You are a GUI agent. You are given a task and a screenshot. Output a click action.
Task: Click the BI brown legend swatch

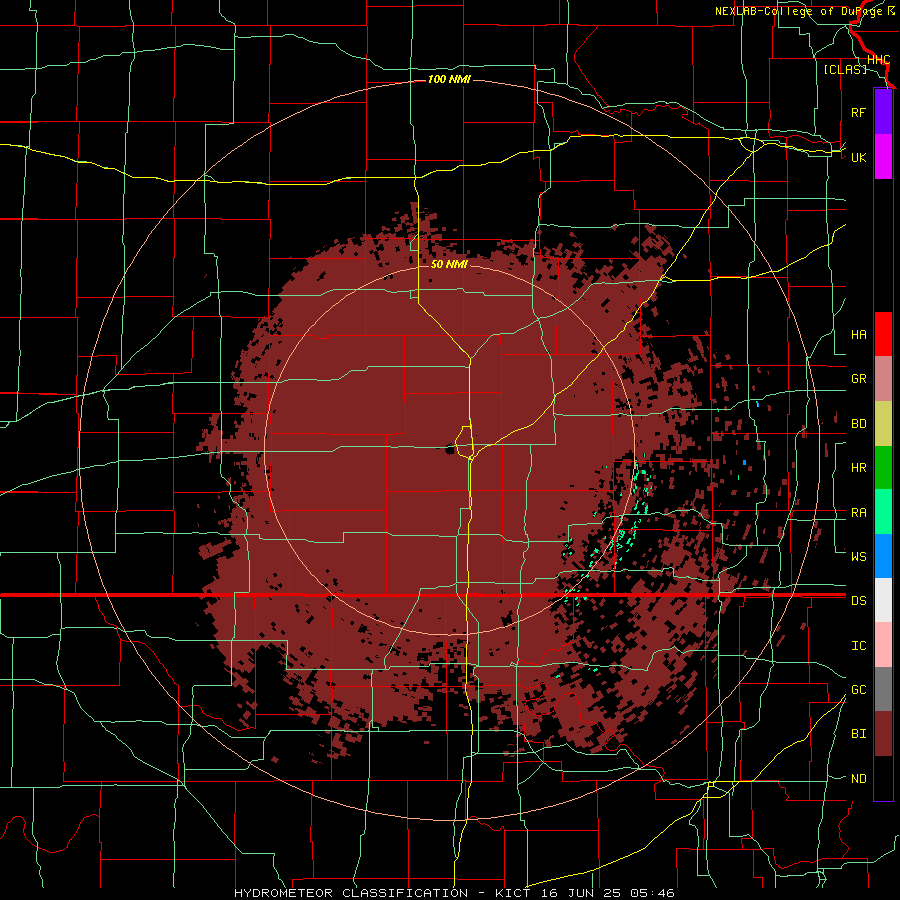(883, 734)
